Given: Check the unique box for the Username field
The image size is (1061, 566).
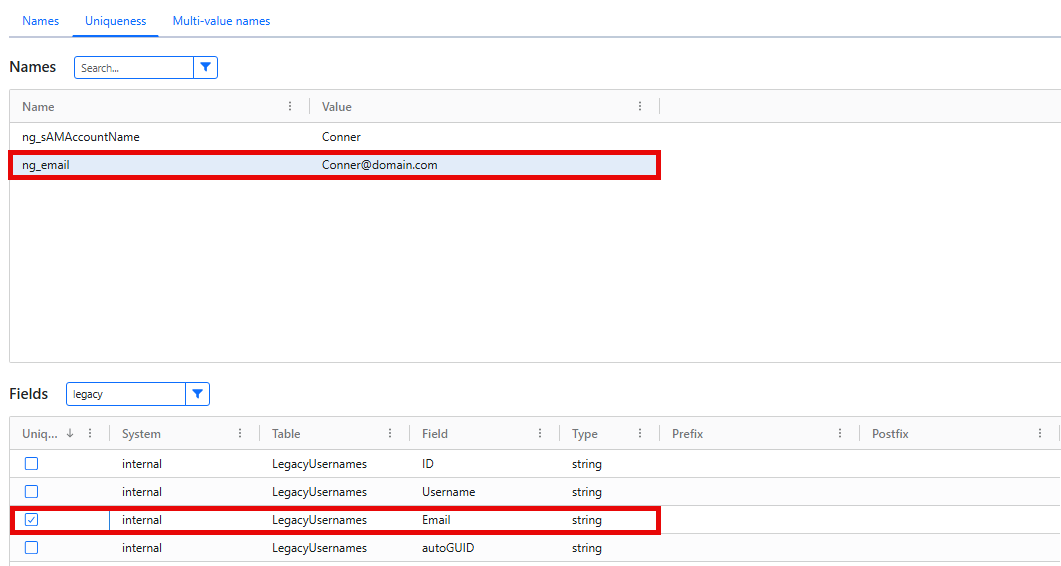Looking at the screenshot, I should [31, 492].
